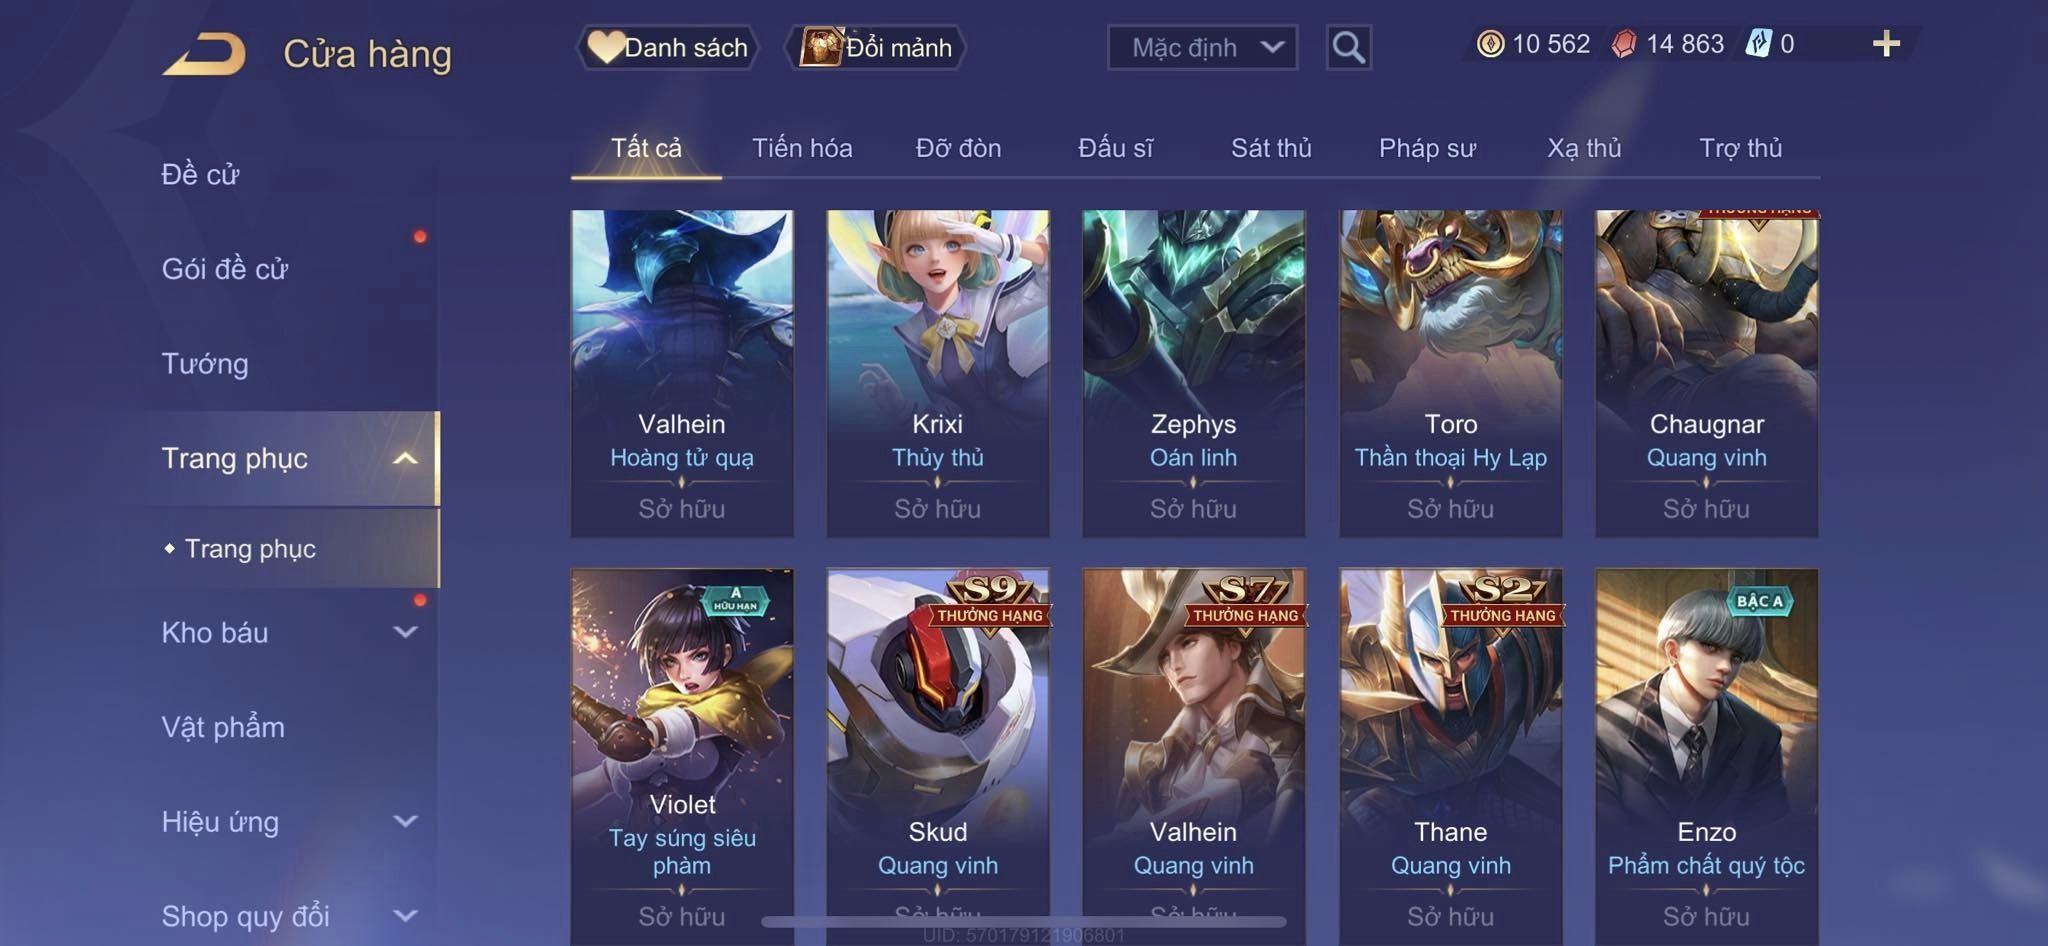This screenshot has height=946, width=2048.
Task: Switch to the Sát thủ tab
Action: (1270, 148)
